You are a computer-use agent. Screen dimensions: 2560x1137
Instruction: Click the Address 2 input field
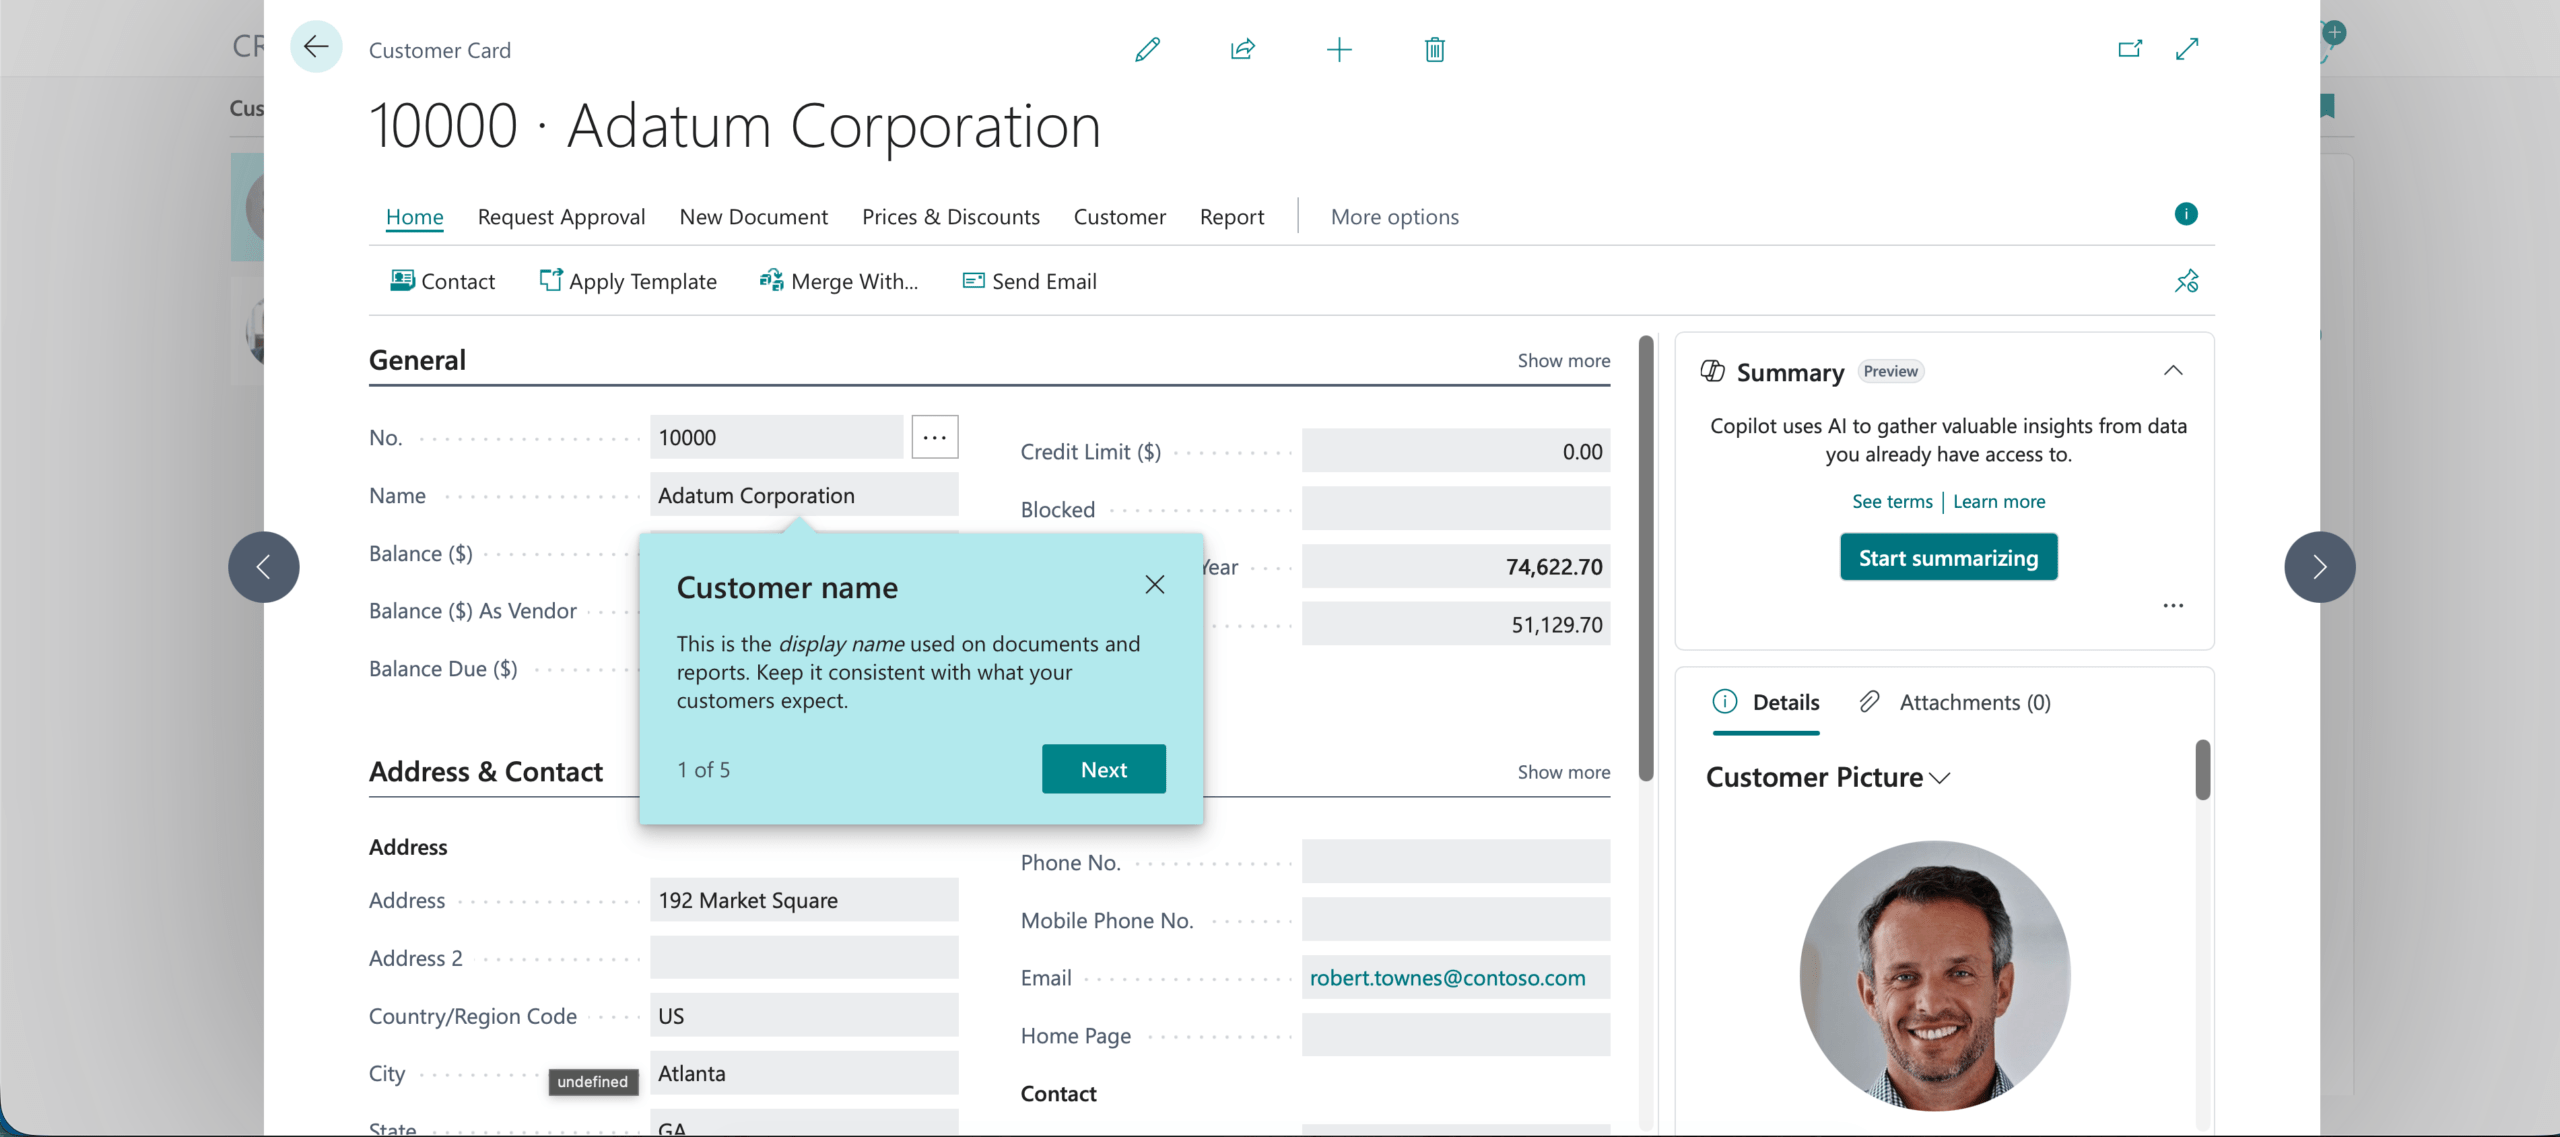coord(803,958)
